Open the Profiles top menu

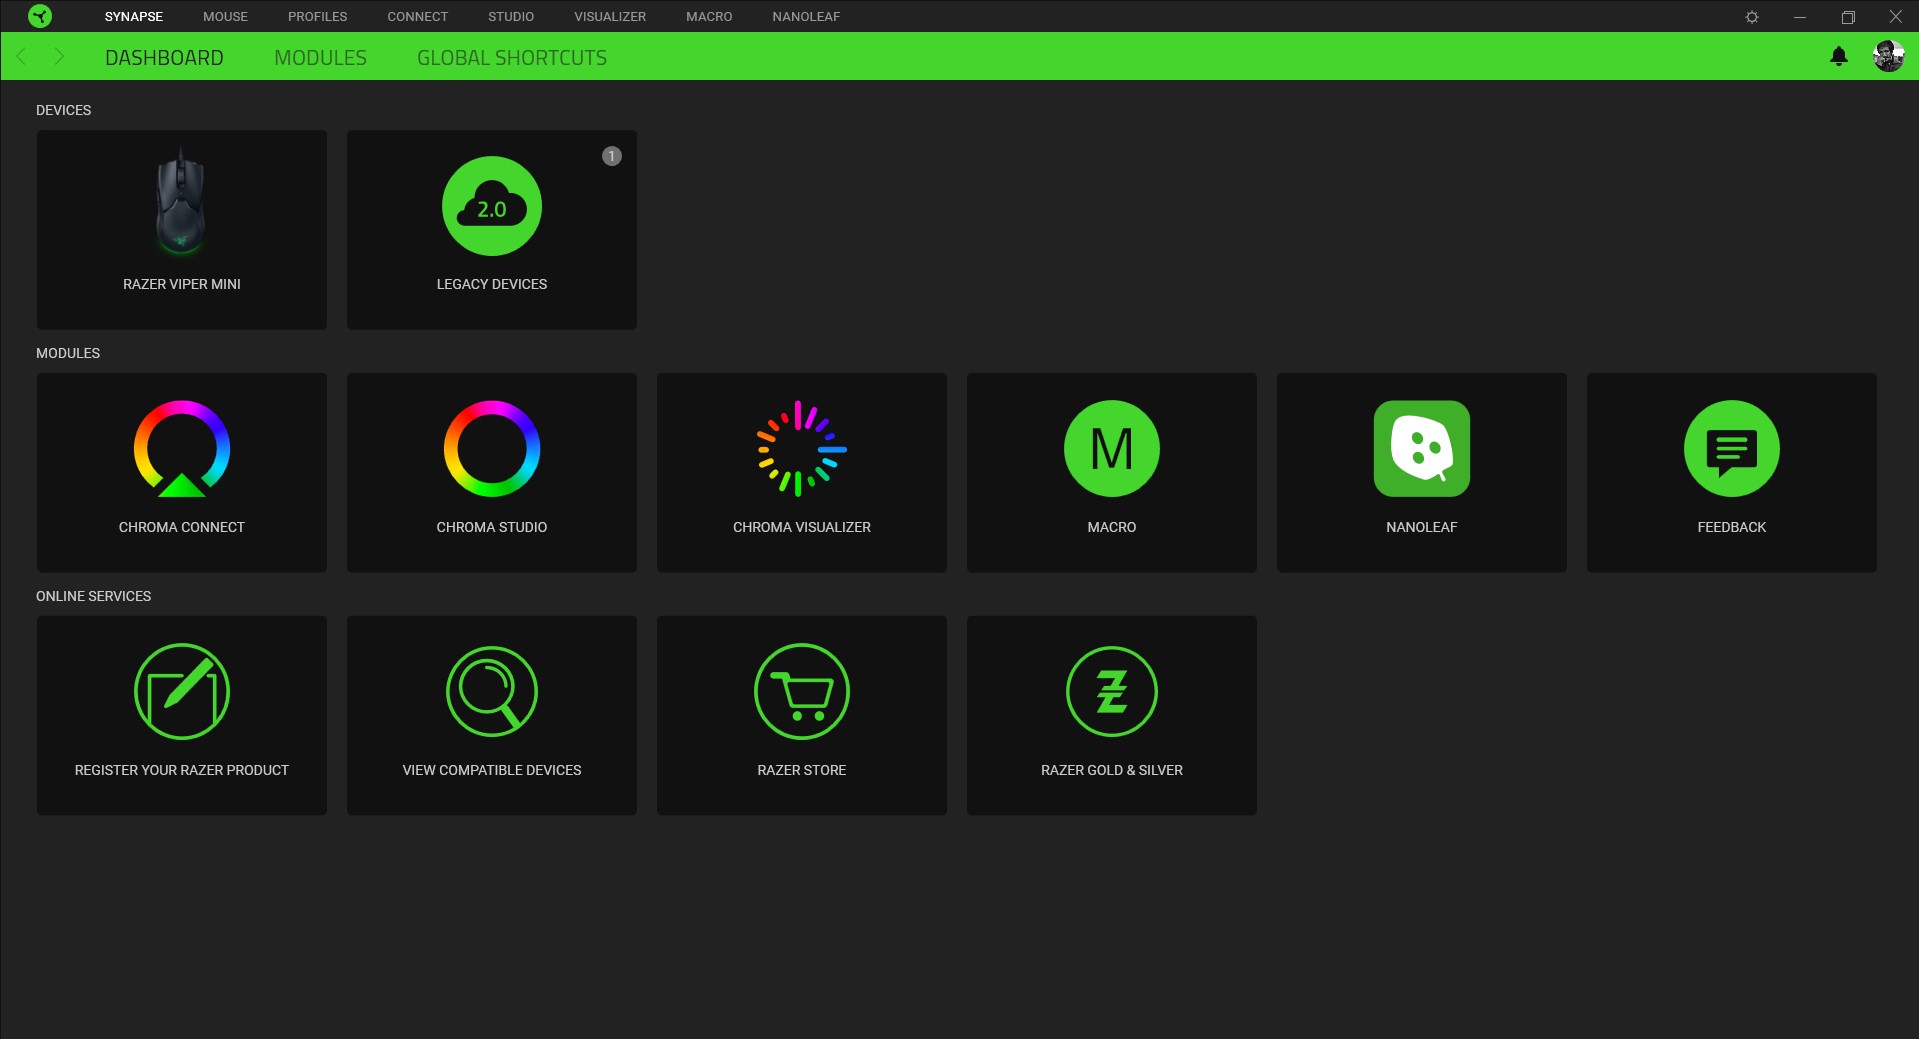[318, 17]
